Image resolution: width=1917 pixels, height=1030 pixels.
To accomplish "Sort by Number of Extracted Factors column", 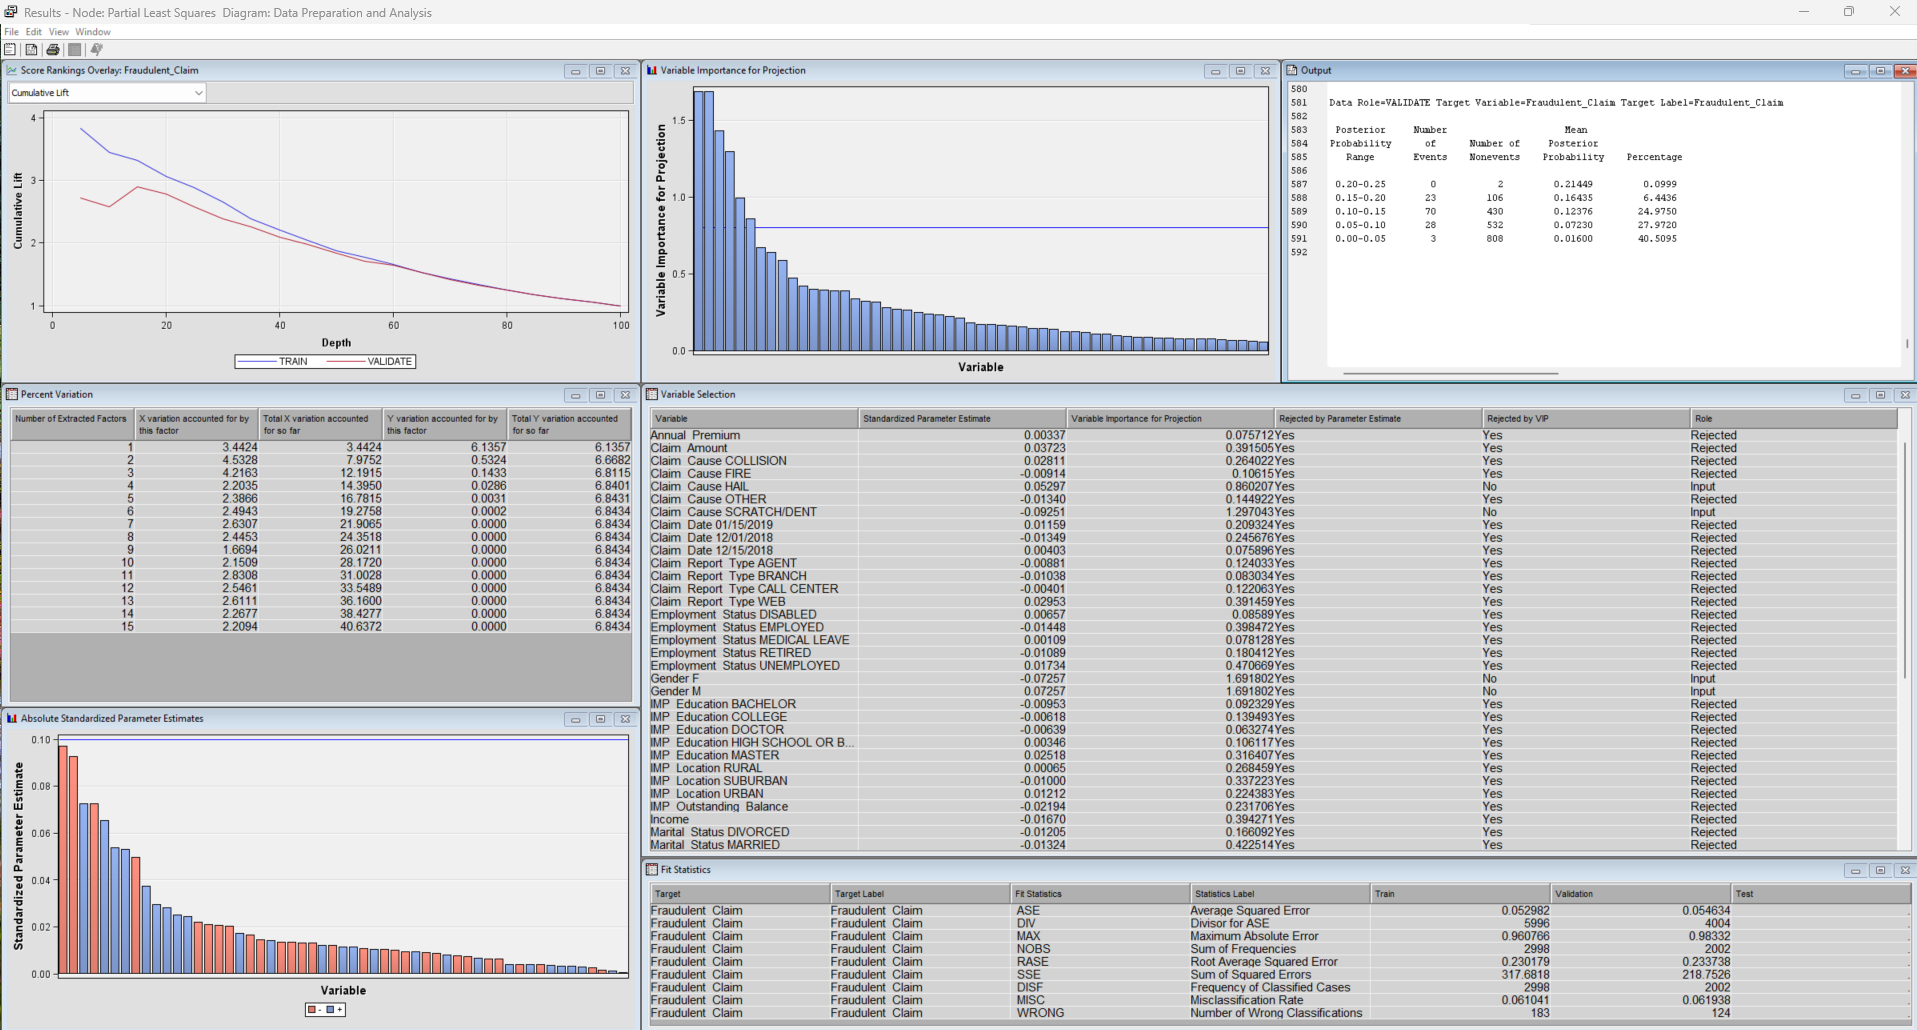I will pos(72,424).
